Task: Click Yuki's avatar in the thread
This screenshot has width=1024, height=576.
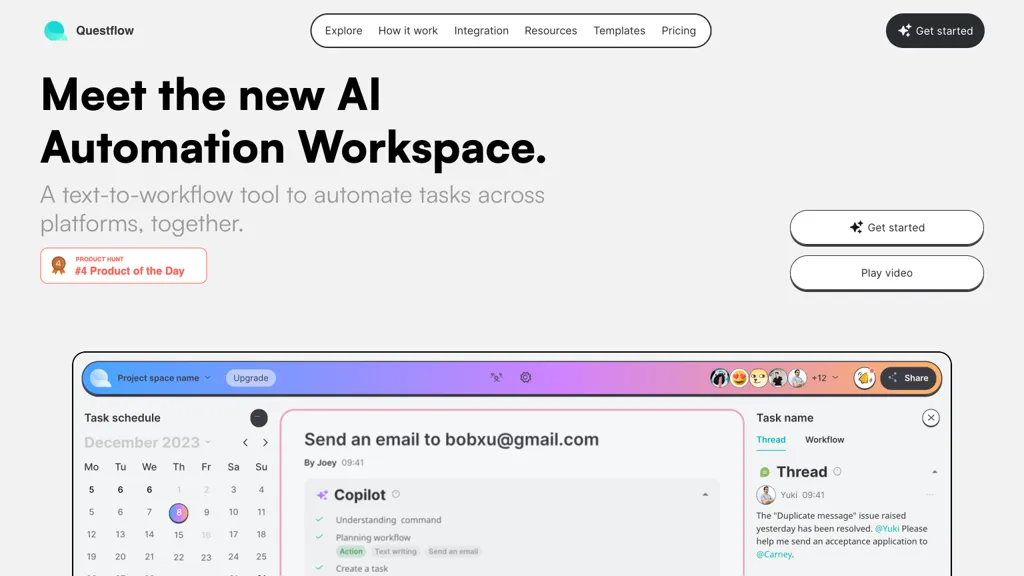Action: tap(766, 495)
